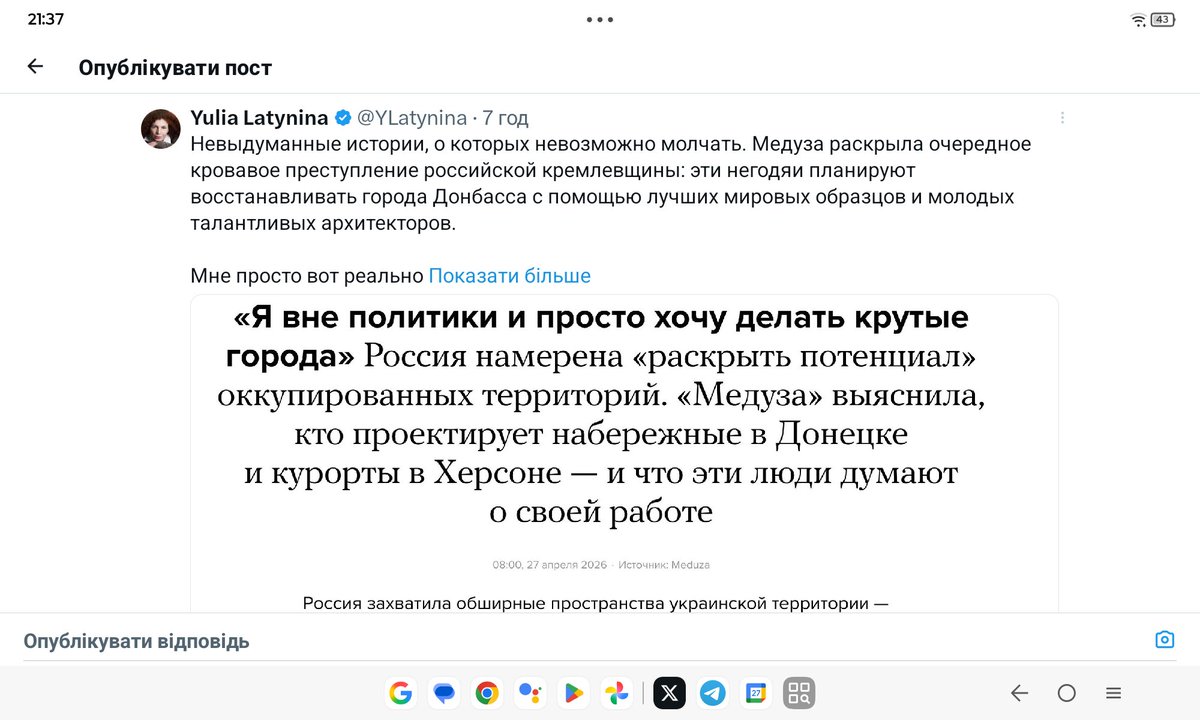Open the app drawer search grid icon
Viewport: 1200px width, 720px height.
pos(799,693)
